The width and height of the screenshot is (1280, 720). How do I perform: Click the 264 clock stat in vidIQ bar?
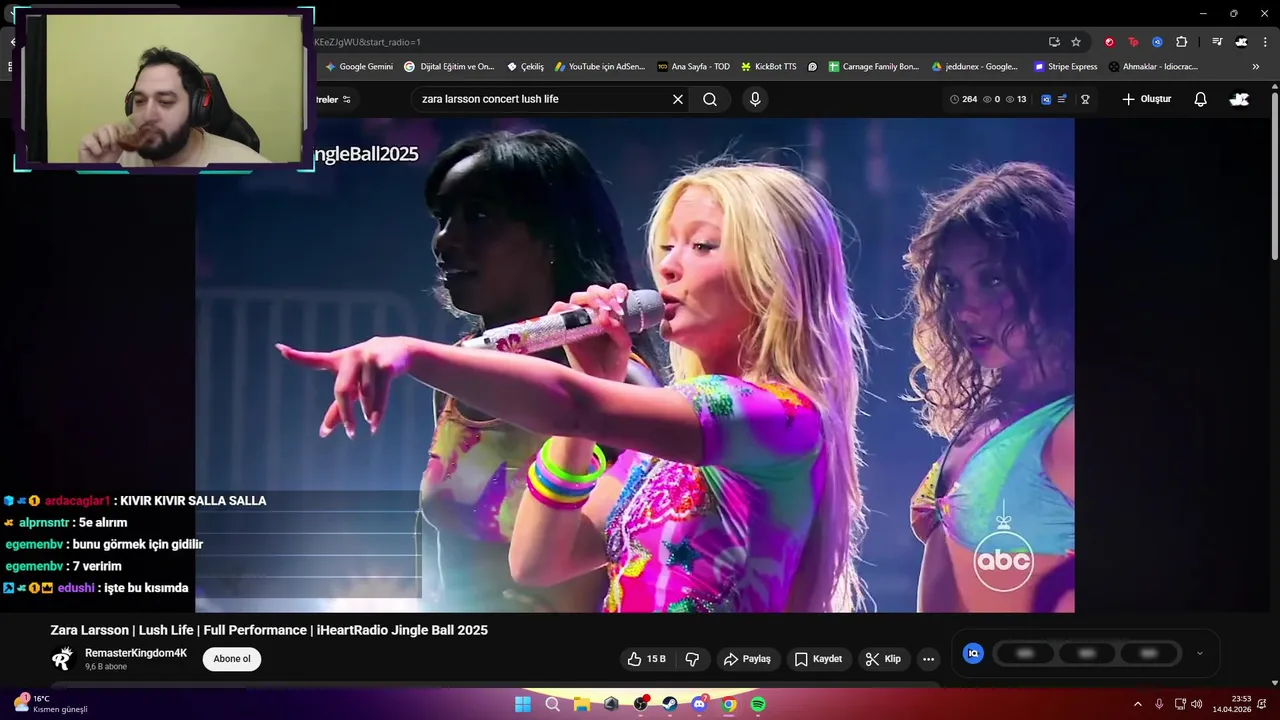click(x=964, y=99)
